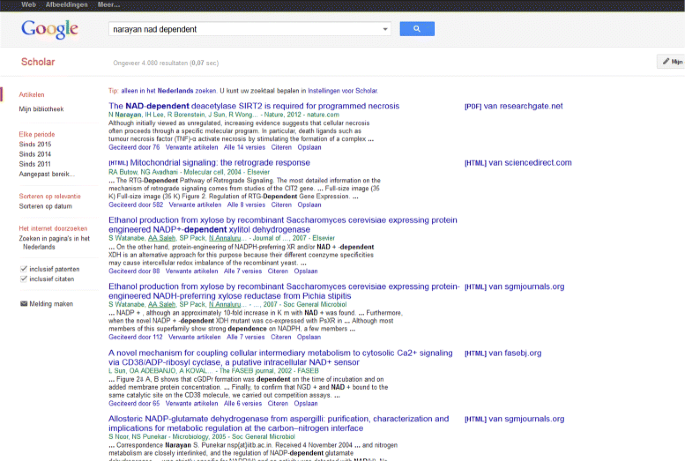Open PDF van researchgate.net
This screenshot has width=685, height=461.
pyautogui.click(x=514, y=106)
